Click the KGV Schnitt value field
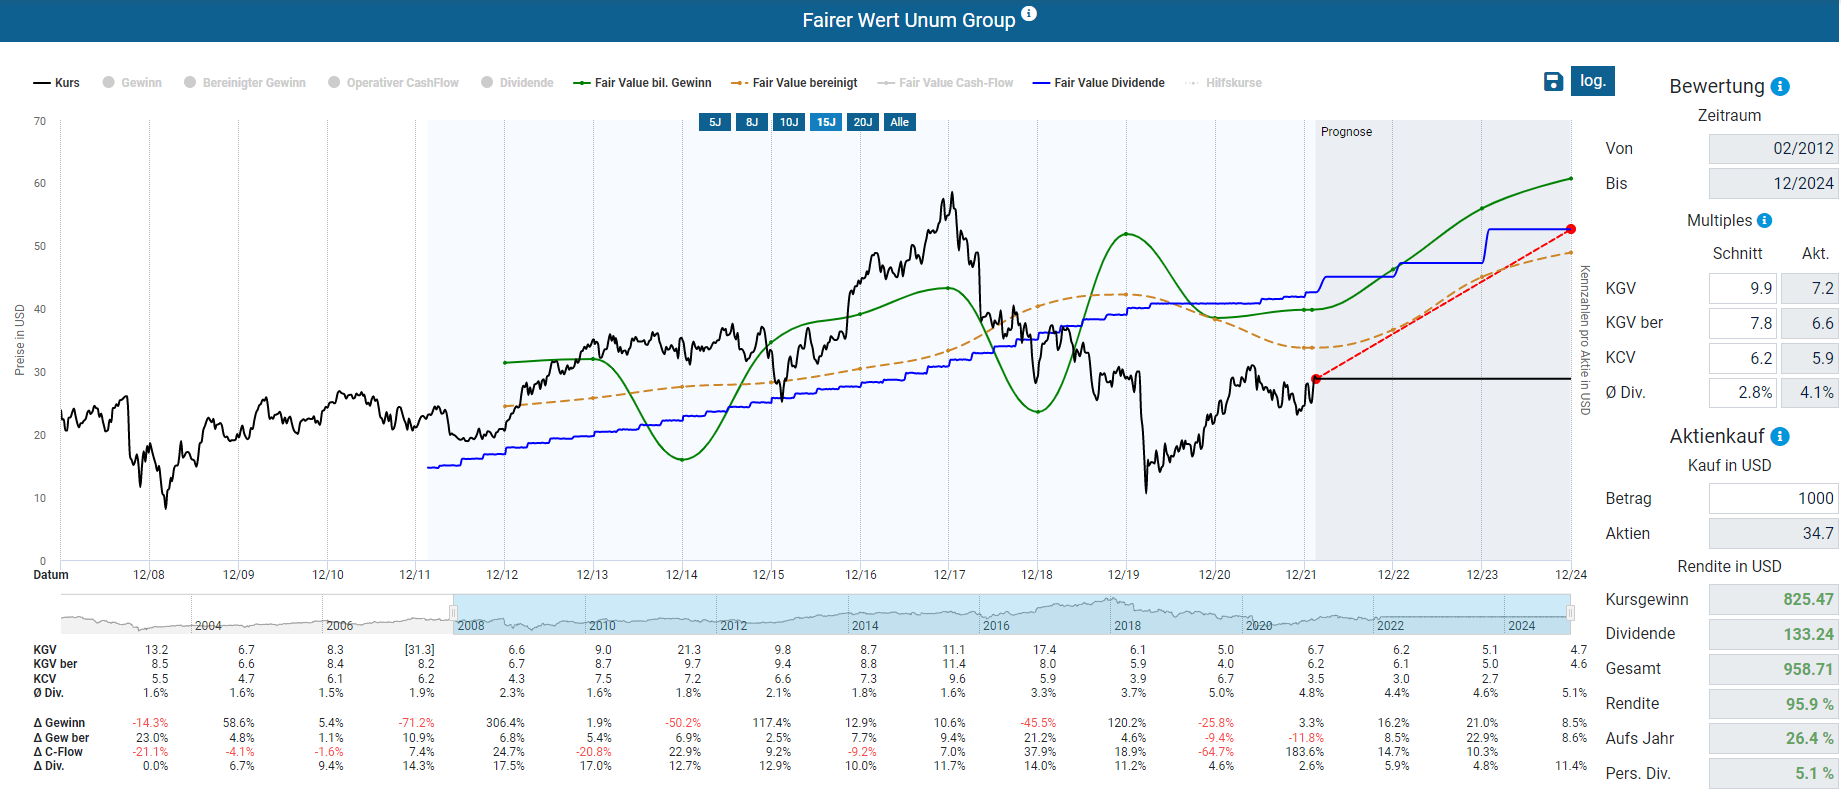The width and height of the screenshot is (1841, 797). tap(1742, 288)
